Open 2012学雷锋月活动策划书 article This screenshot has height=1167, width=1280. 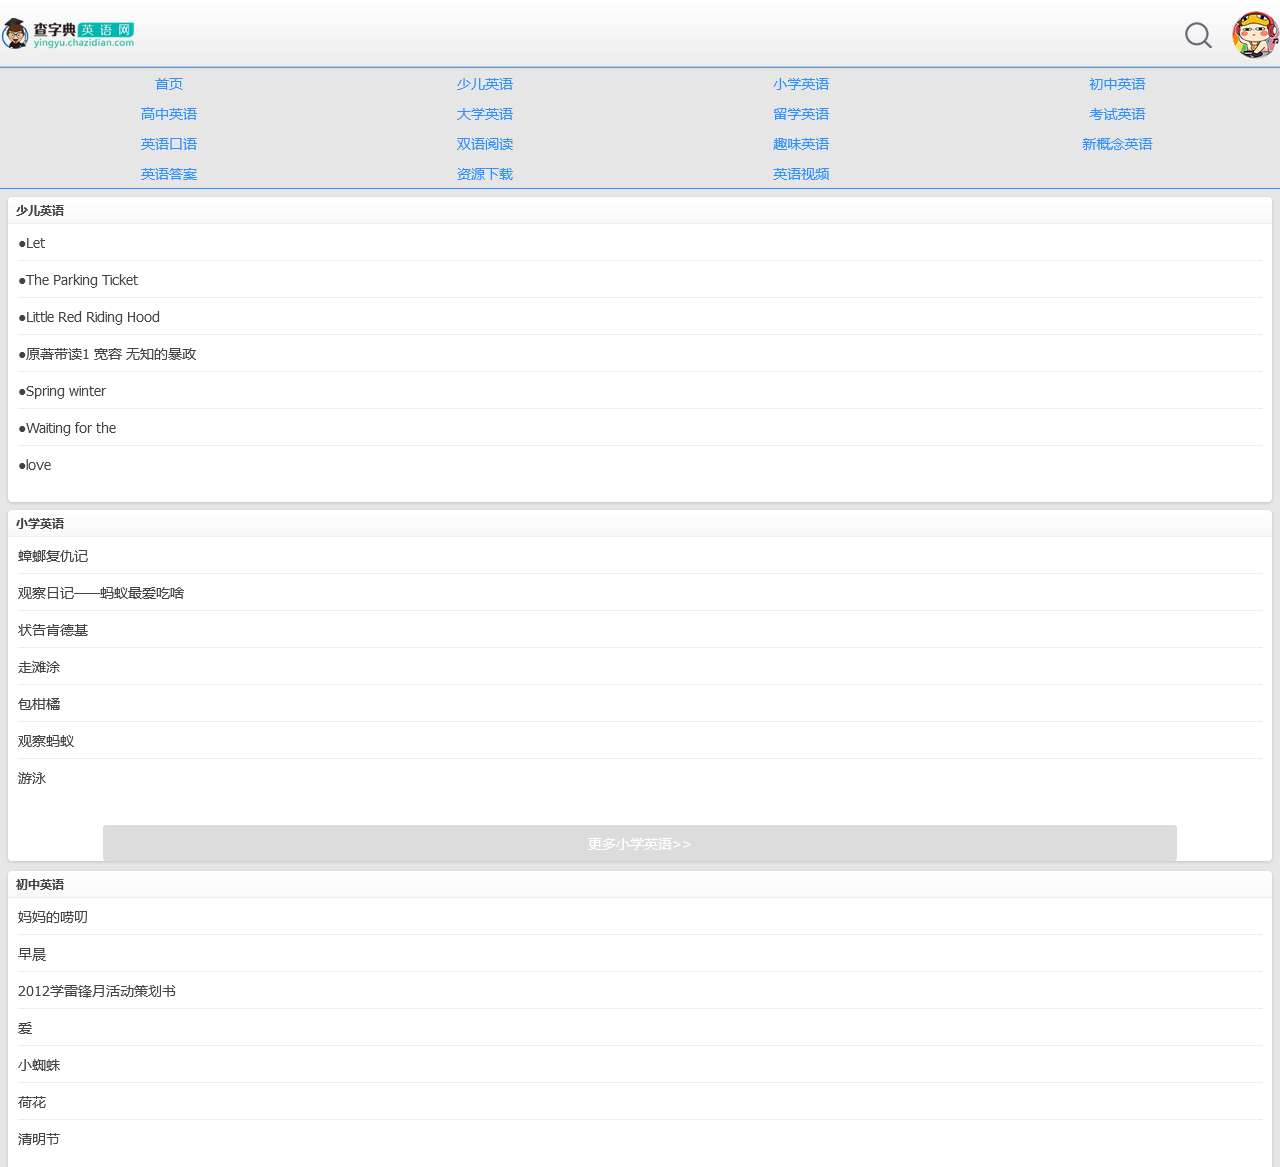point(97,991)
